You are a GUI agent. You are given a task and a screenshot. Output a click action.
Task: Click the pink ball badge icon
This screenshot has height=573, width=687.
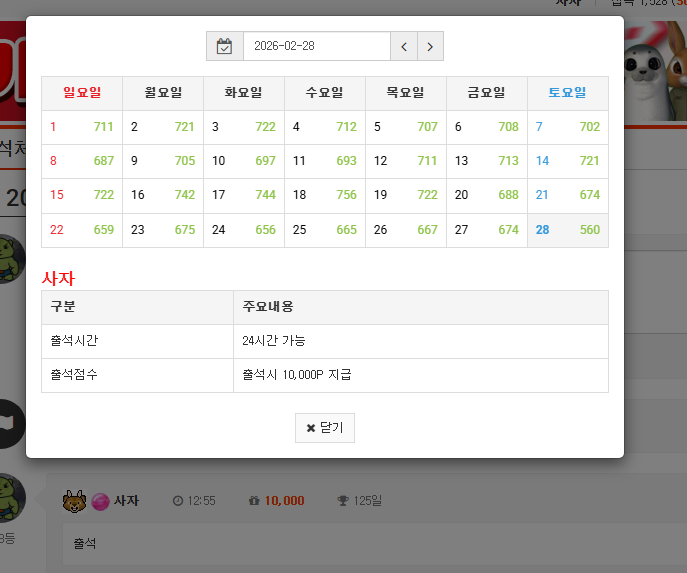(100, 501)
